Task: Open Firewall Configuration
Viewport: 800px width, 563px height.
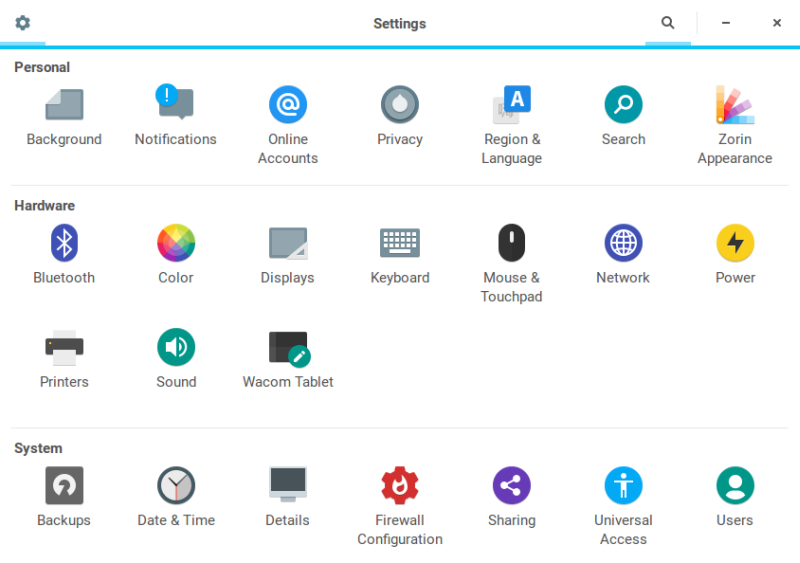Action: 400,486
